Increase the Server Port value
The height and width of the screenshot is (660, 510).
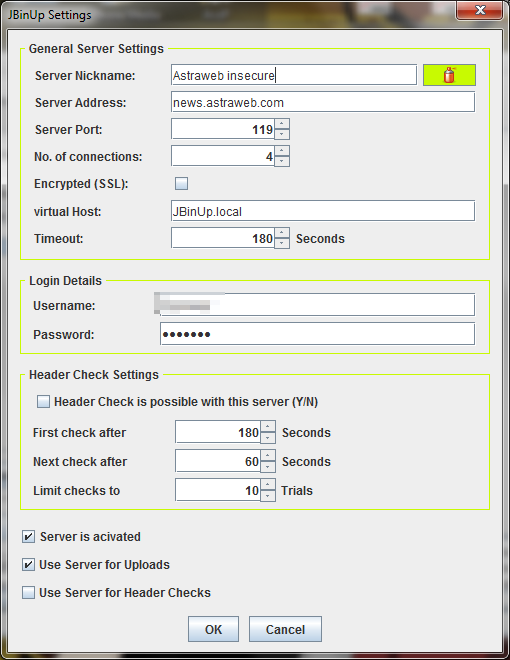pos(282,124)
